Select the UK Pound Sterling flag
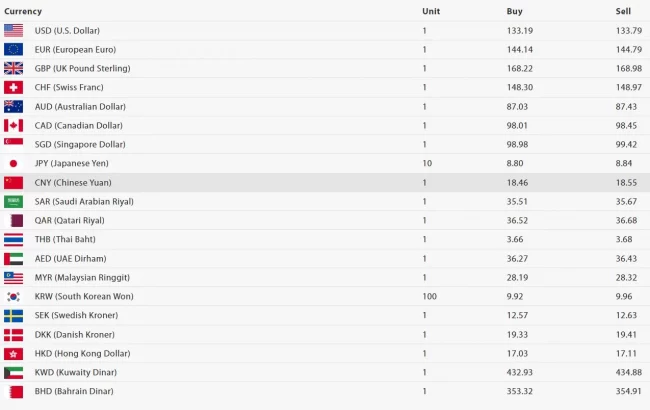The width and height of the screenshot is (650, 410). 14,68
